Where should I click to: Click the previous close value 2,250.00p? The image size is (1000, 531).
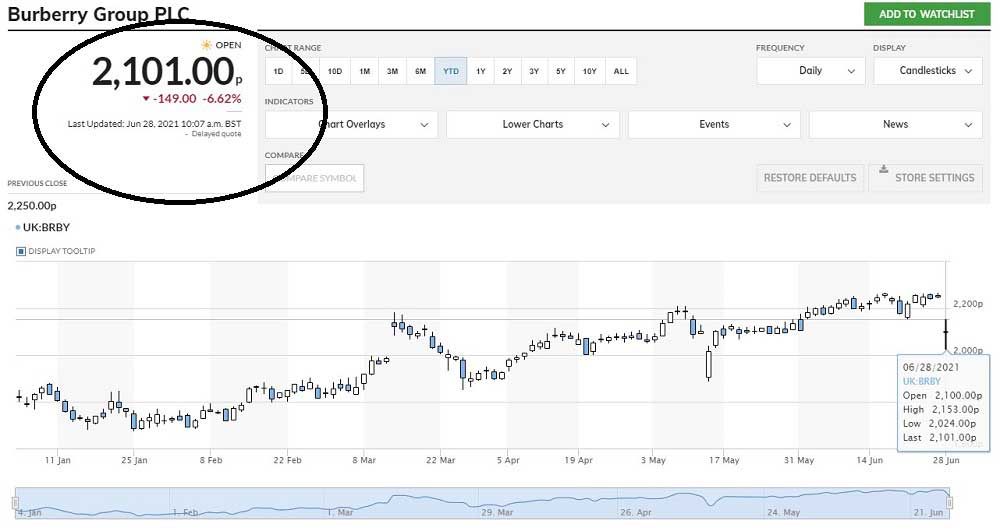pyautogui.click(x=32, y=206)
